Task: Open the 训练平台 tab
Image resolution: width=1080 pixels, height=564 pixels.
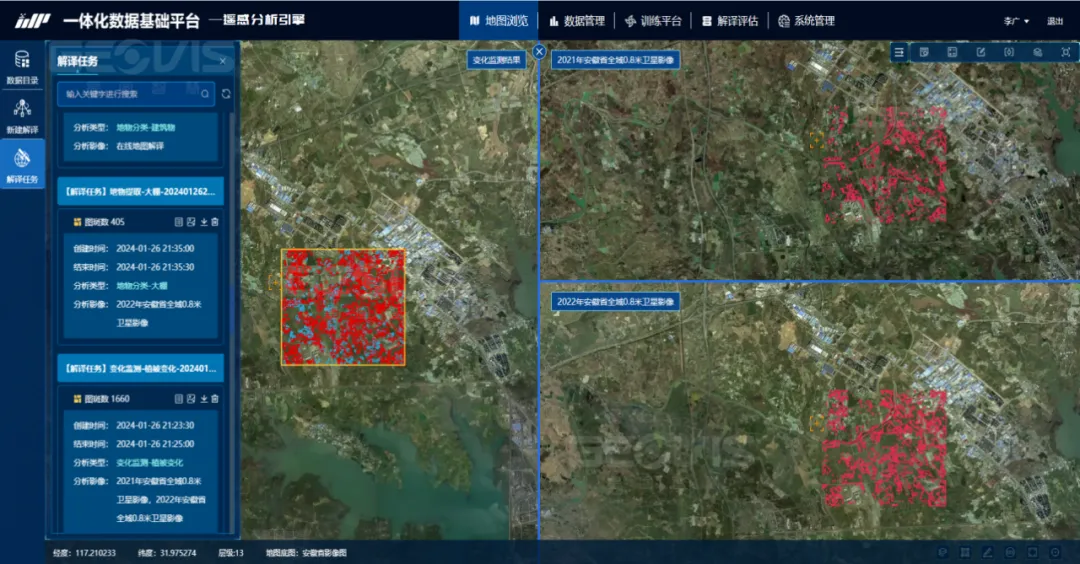Action: click(x=653, y=21)
